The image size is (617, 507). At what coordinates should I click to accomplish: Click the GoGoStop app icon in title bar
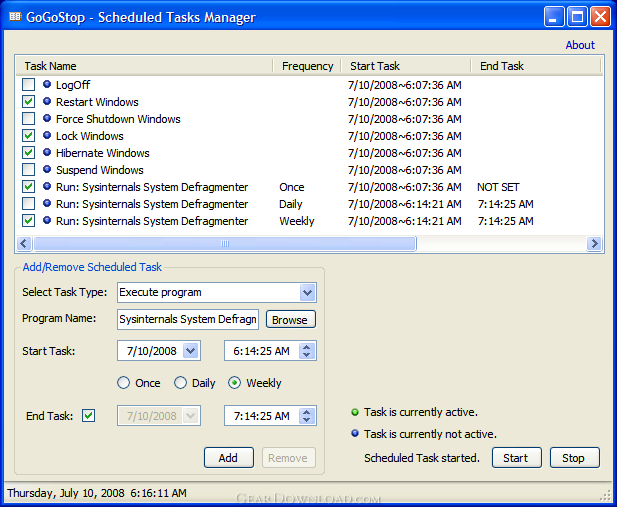15,17
